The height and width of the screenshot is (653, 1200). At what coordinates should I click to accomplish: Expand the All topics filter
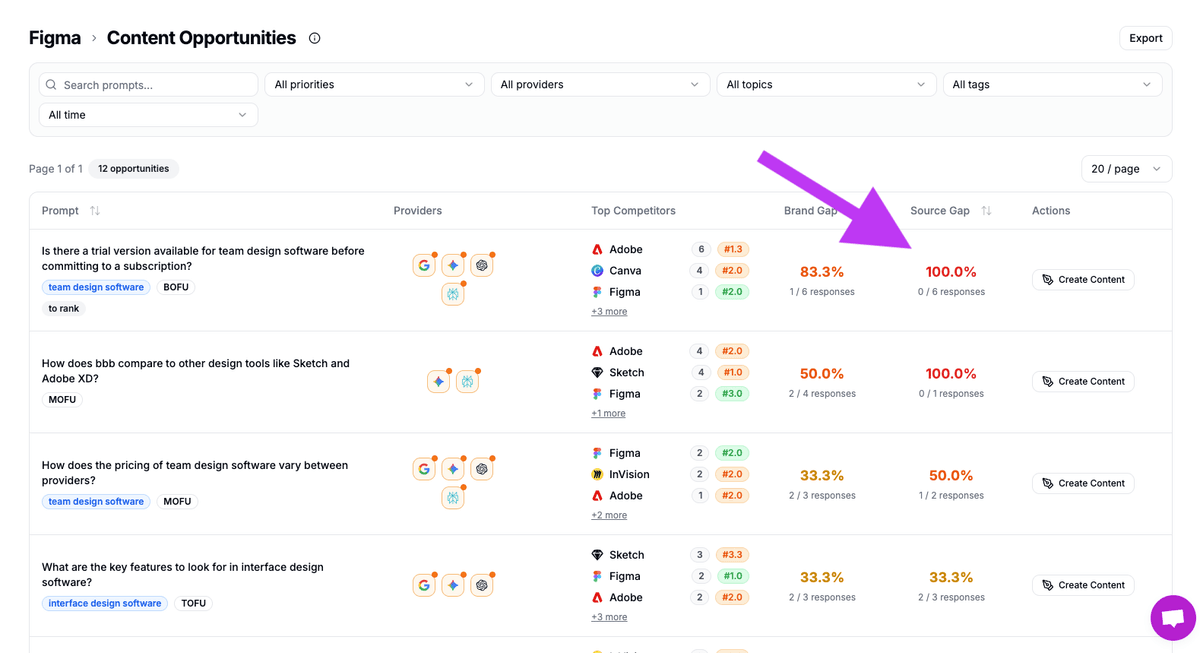point(826,85)
